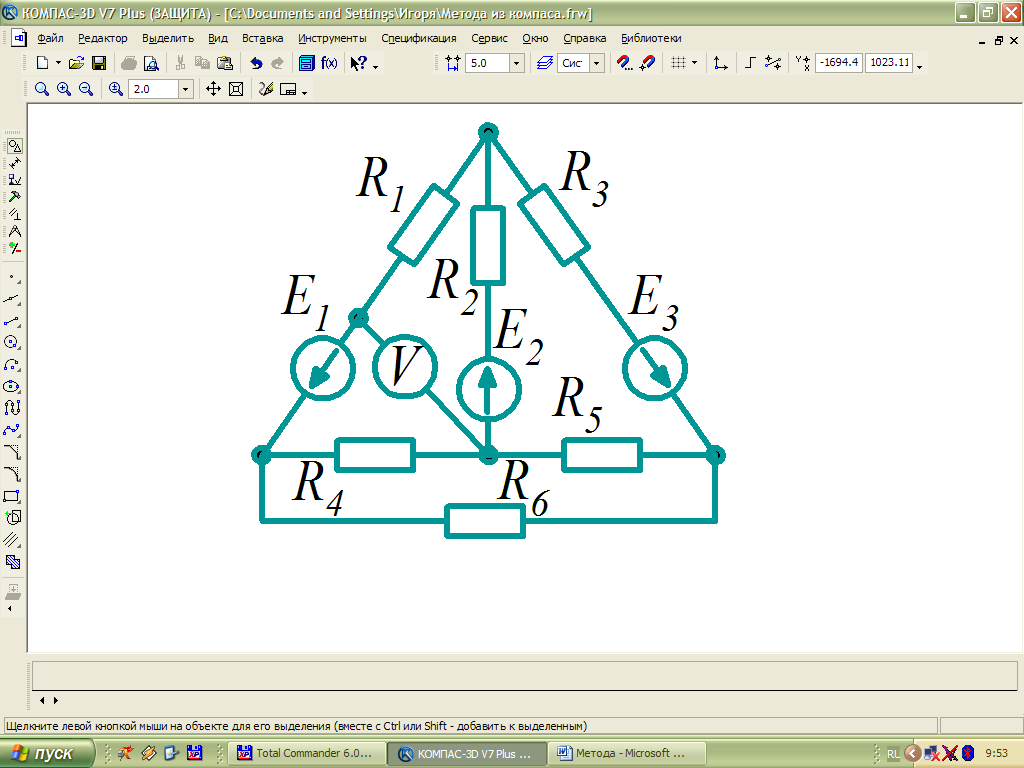Viewport: 1024px width, 768px height.
Task: Edit the X coordinate field -1694.4
Action: point(839,63)
